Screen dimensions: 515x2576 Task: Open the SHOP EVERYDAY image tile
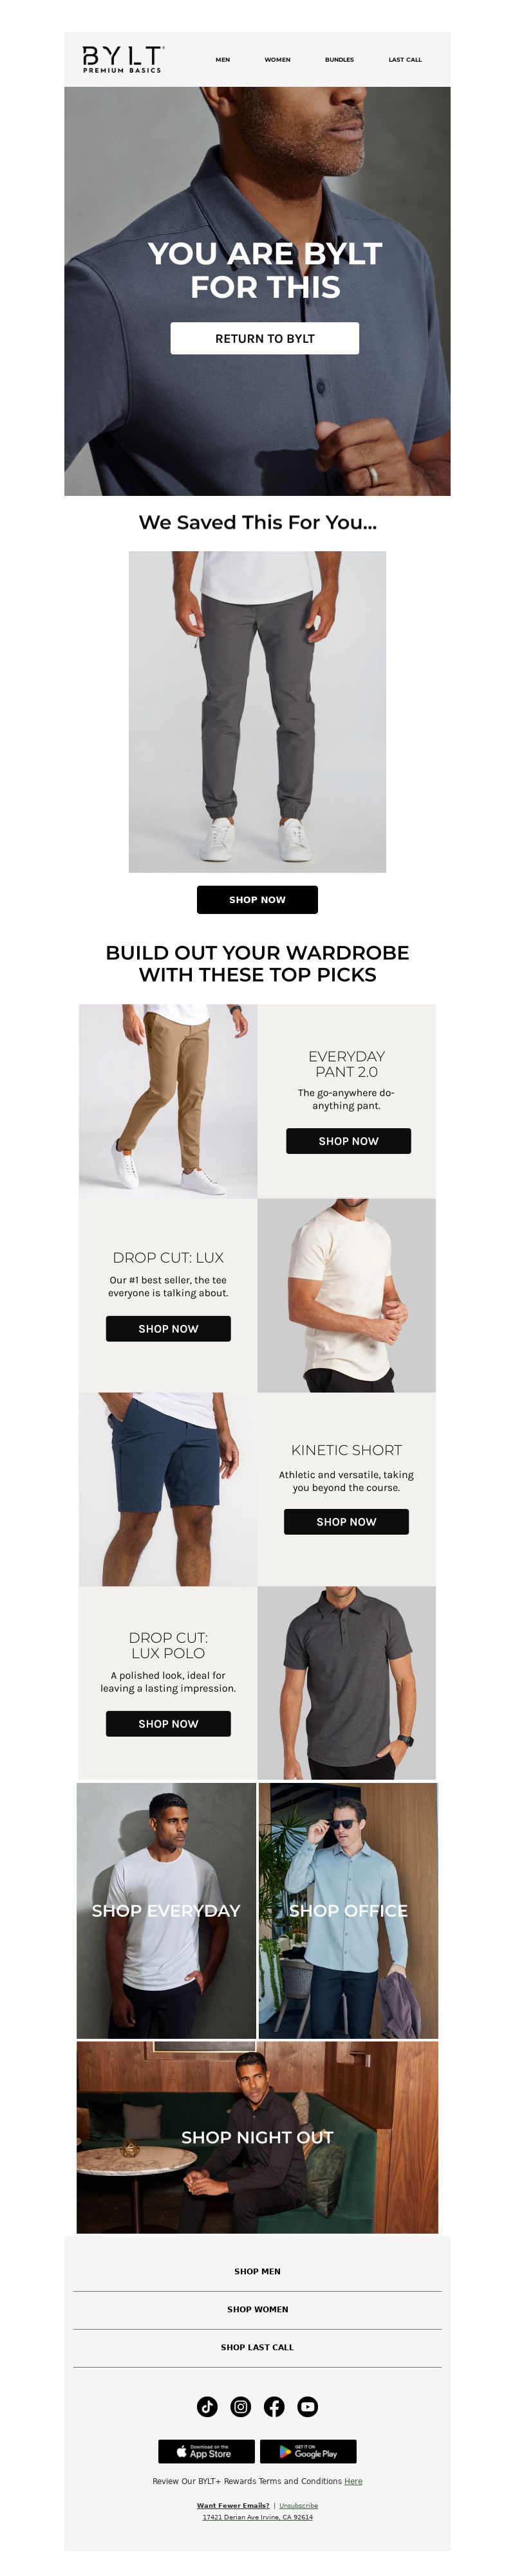(166, 1909)
